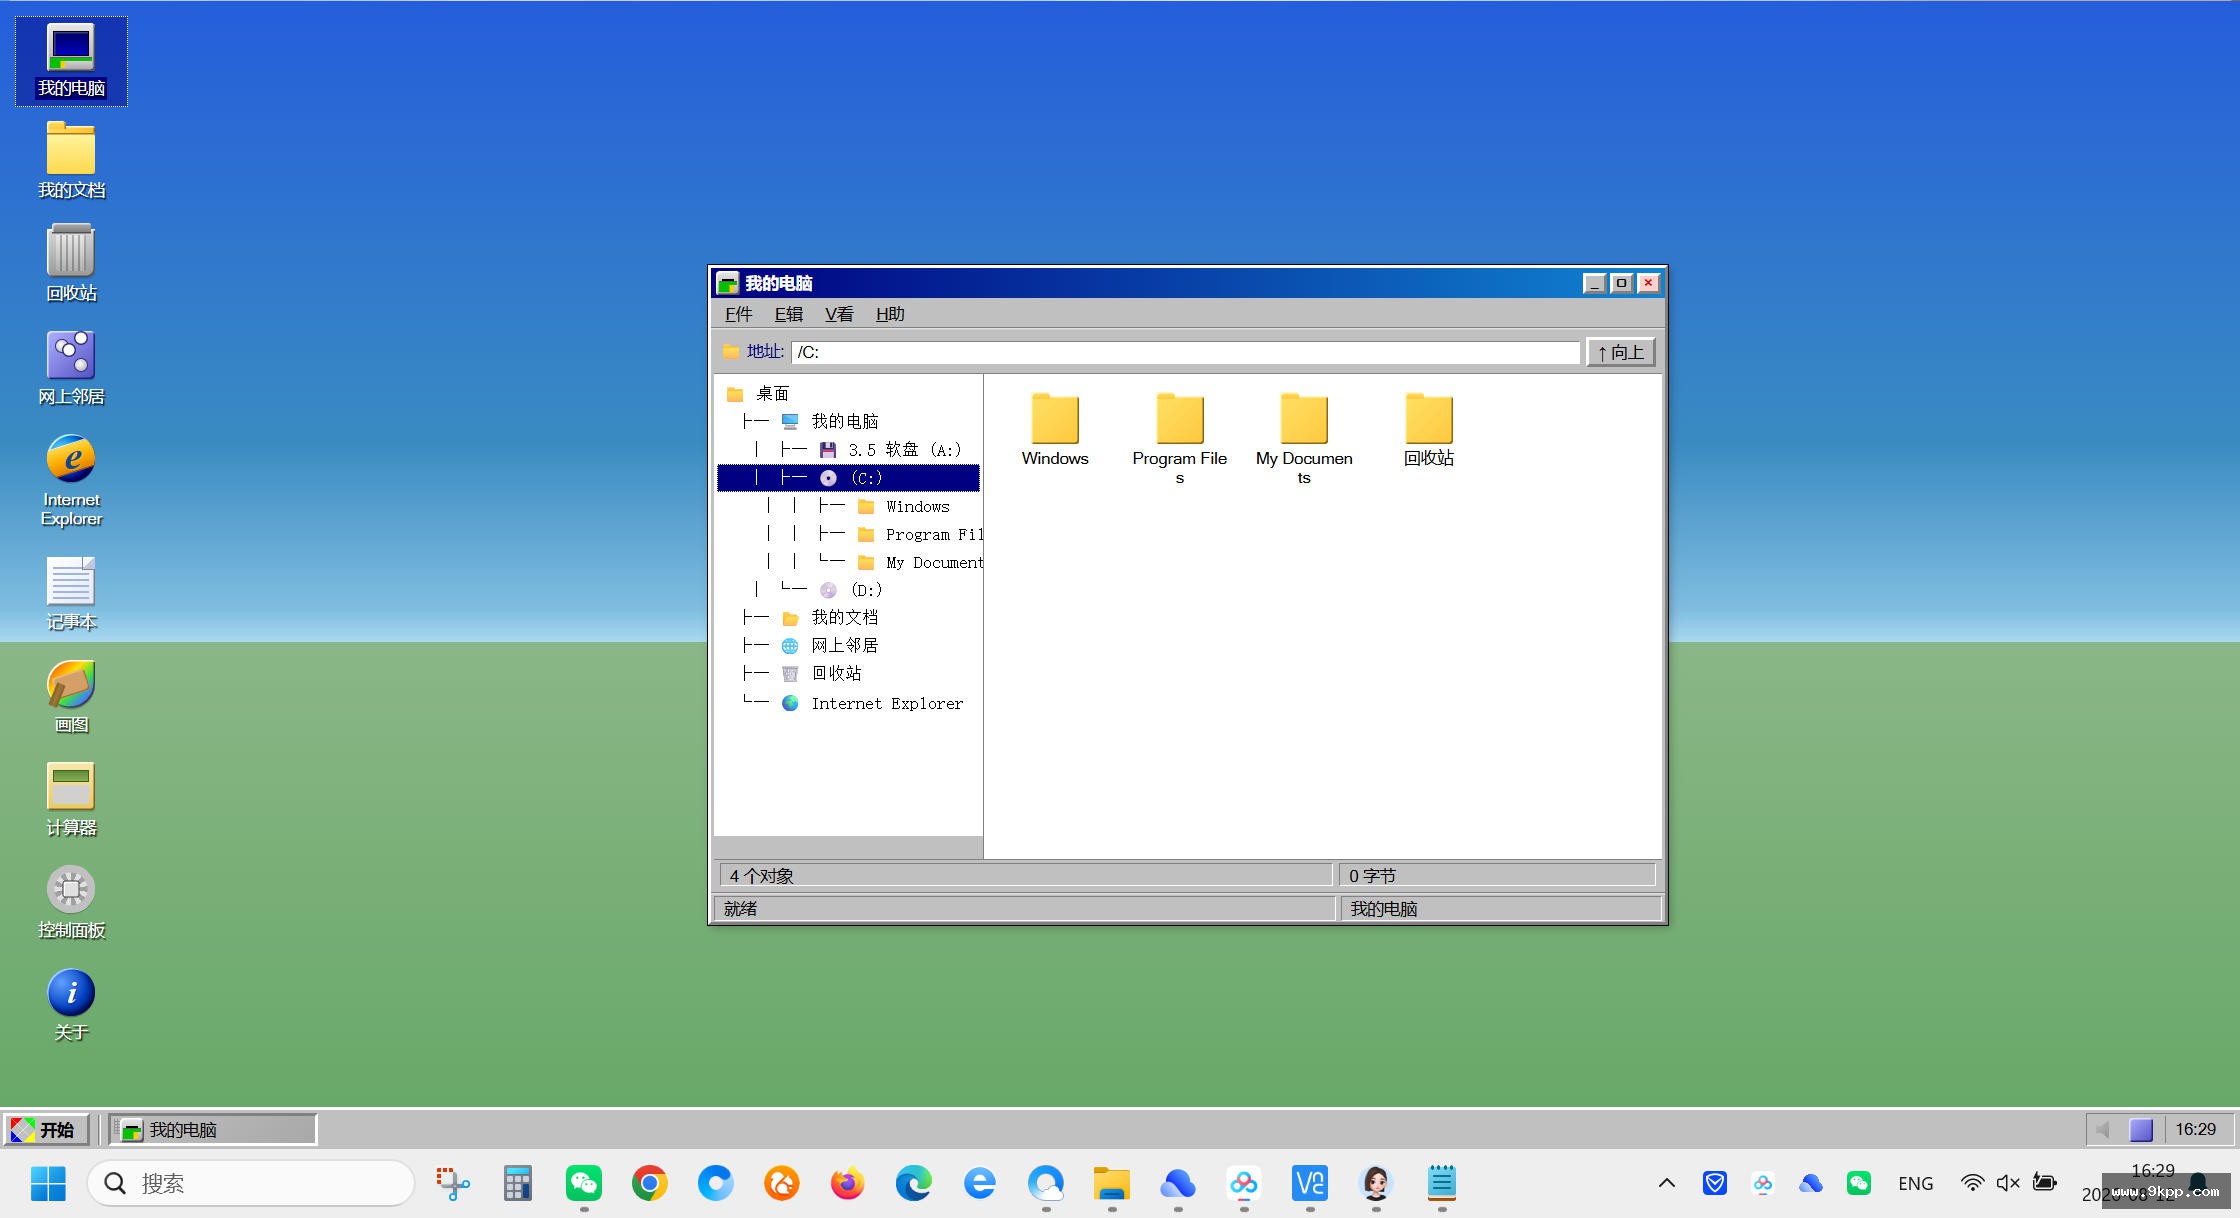Open the 控制面板 control panel icon
The image size is (2240, 1218).
pyautogui.click(x=71, y=902)
